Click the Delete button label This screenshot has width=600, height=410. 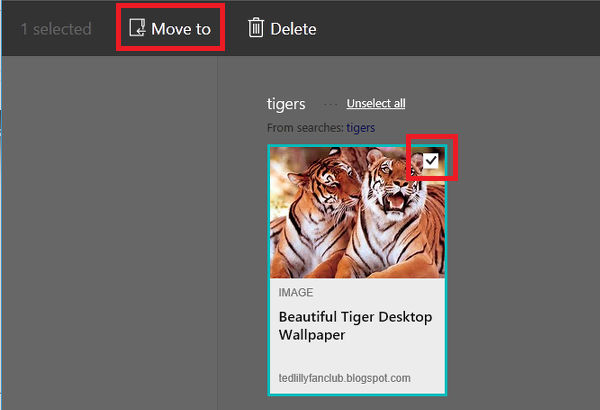point(293,29)
